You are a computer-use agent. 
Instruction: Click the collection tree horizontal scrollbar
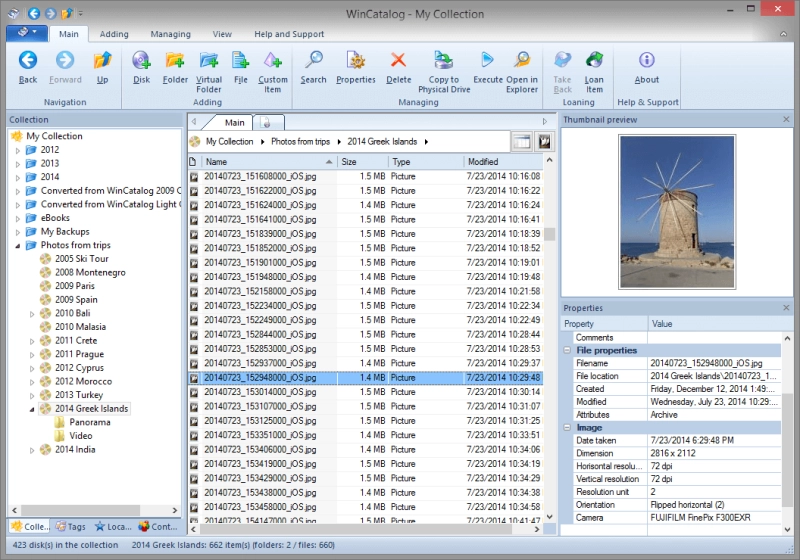coord(80,510)
